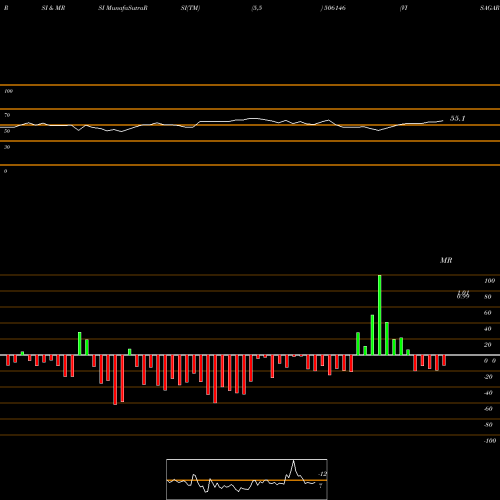Open the mini overview chart thumbnail
The width and height of the screenshot is (500, 500).
(x=247, y=479)
